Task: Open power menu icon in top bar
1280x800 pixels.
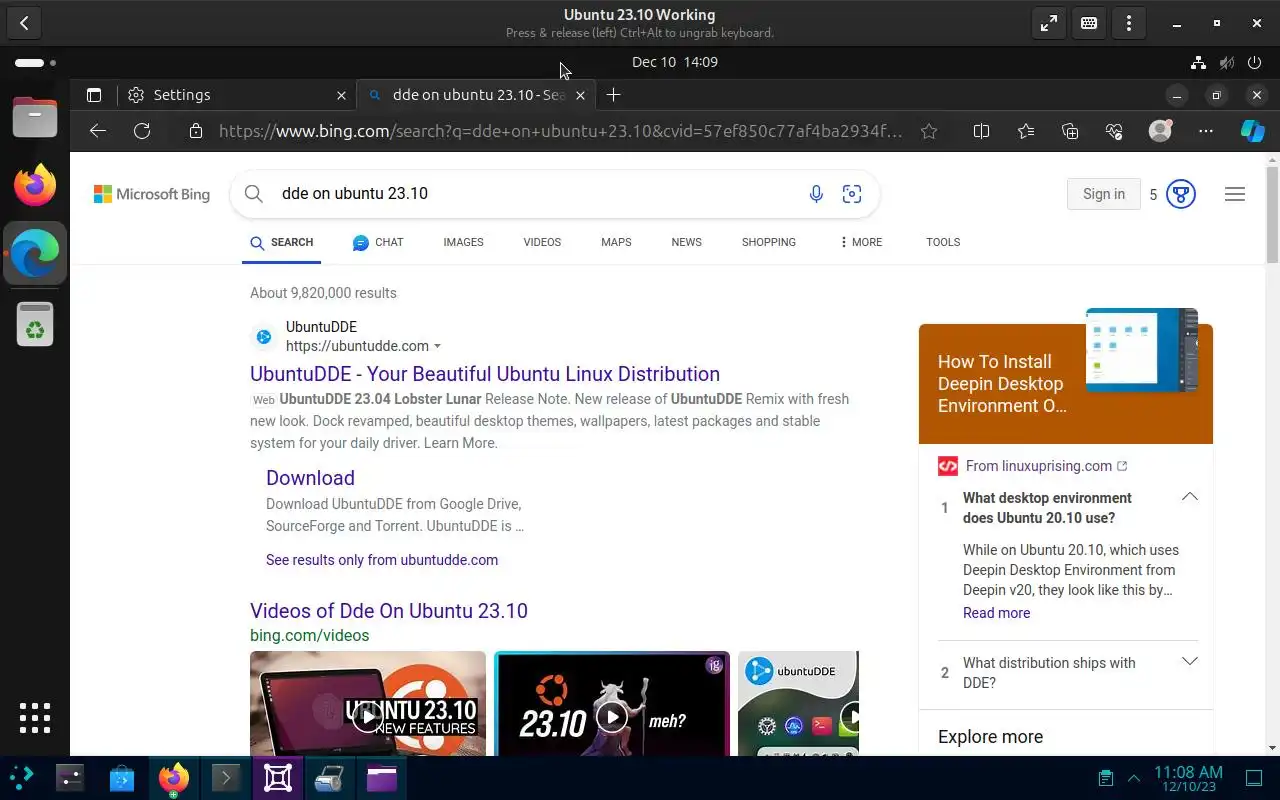Action: (x=1255, y=62)
